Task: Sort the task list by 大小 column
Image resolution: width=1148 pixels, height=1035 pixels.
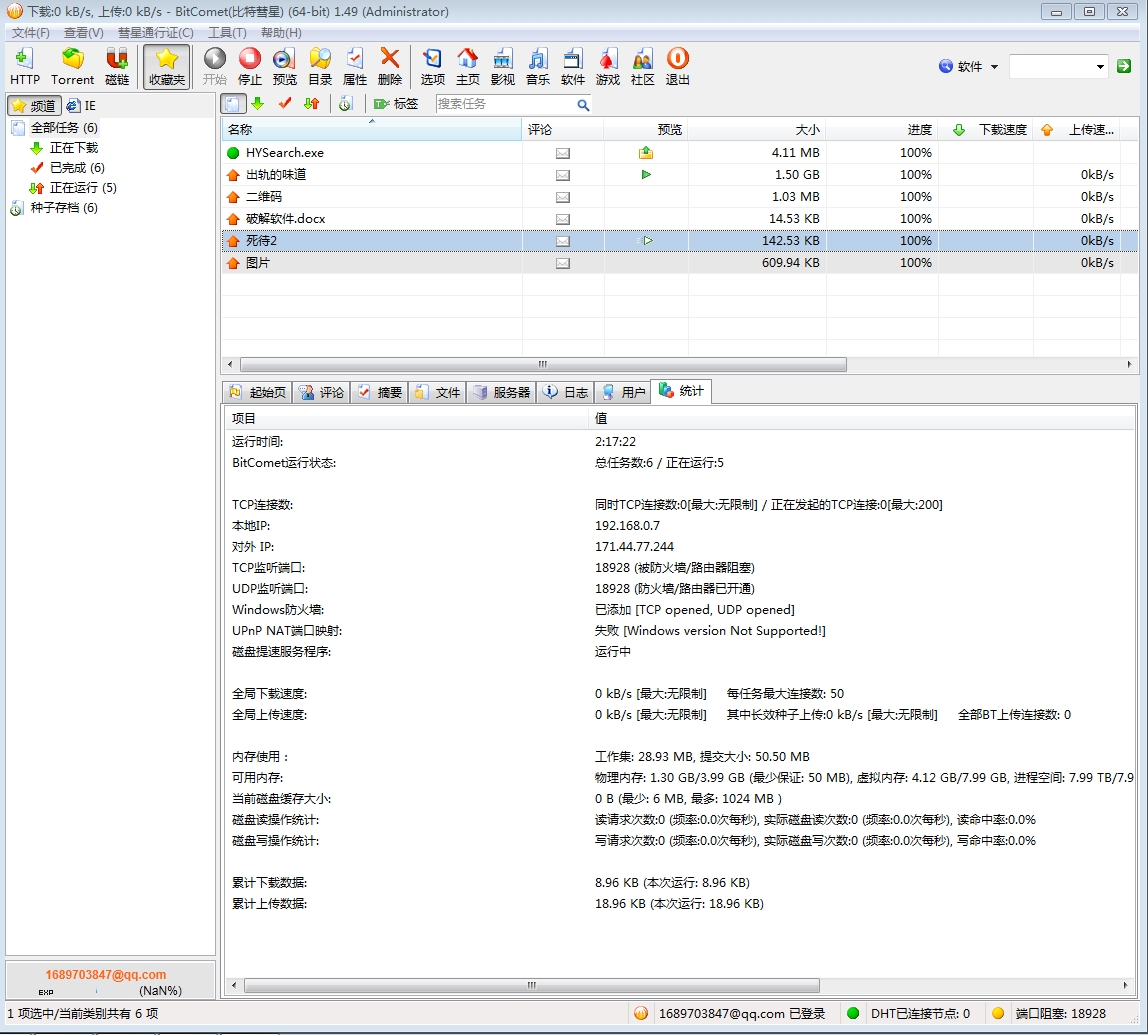Action: (x=757, y=130)
